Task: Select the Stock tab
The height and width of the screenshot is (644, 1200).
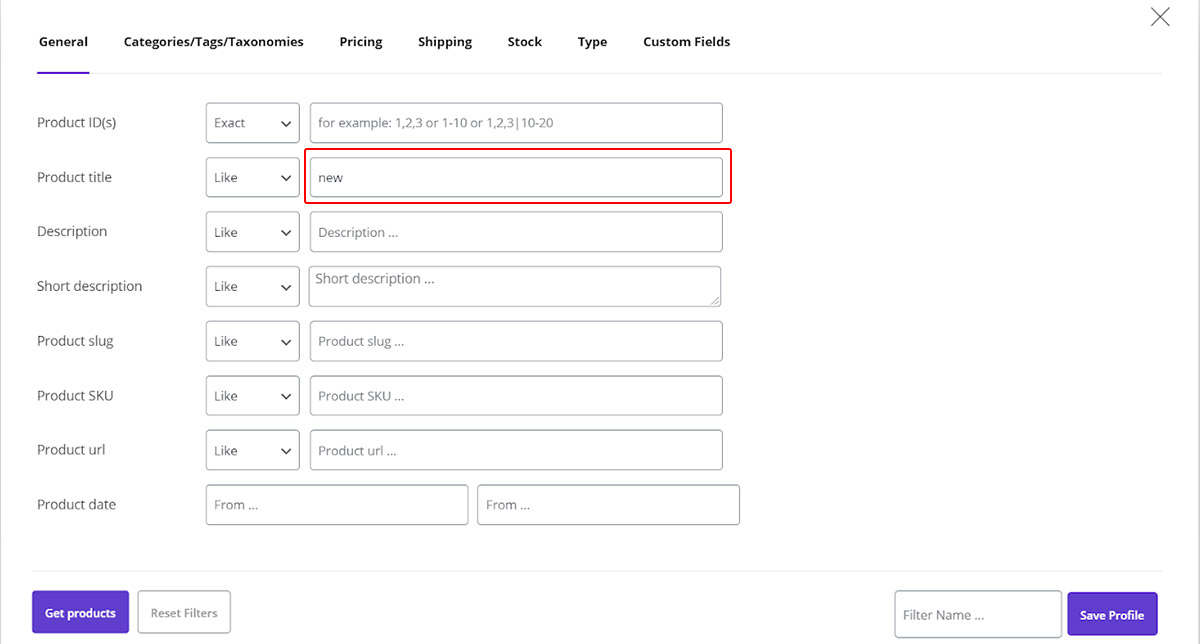Action: [x=524, y=42]
